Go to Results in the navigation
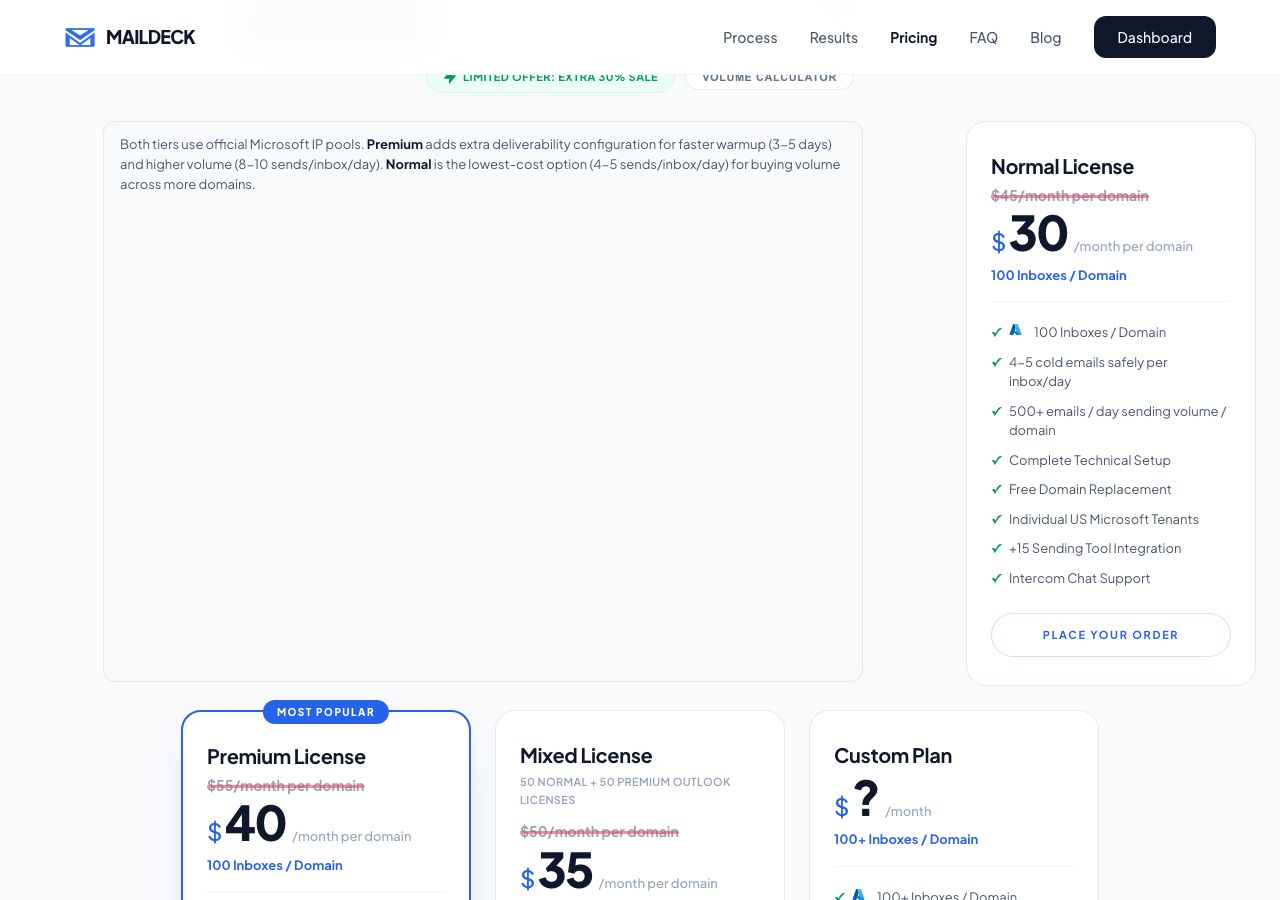 pyautogui.click(x=834, y=37)
